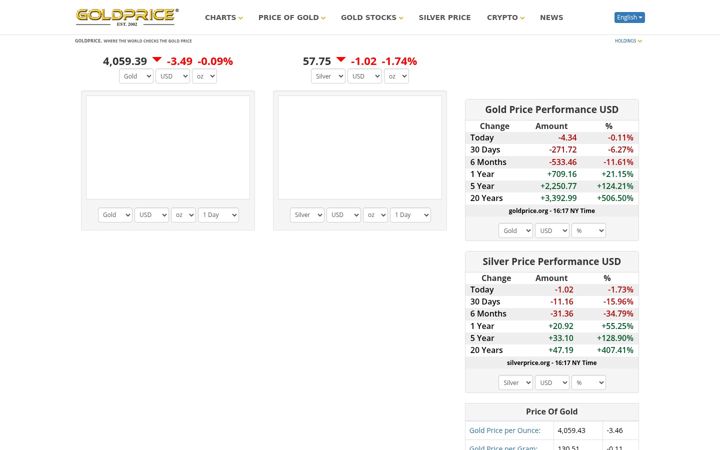720x450 pixels.
Task: Open % dropdown in Silver Performance panel
Action: click(589, 382)
